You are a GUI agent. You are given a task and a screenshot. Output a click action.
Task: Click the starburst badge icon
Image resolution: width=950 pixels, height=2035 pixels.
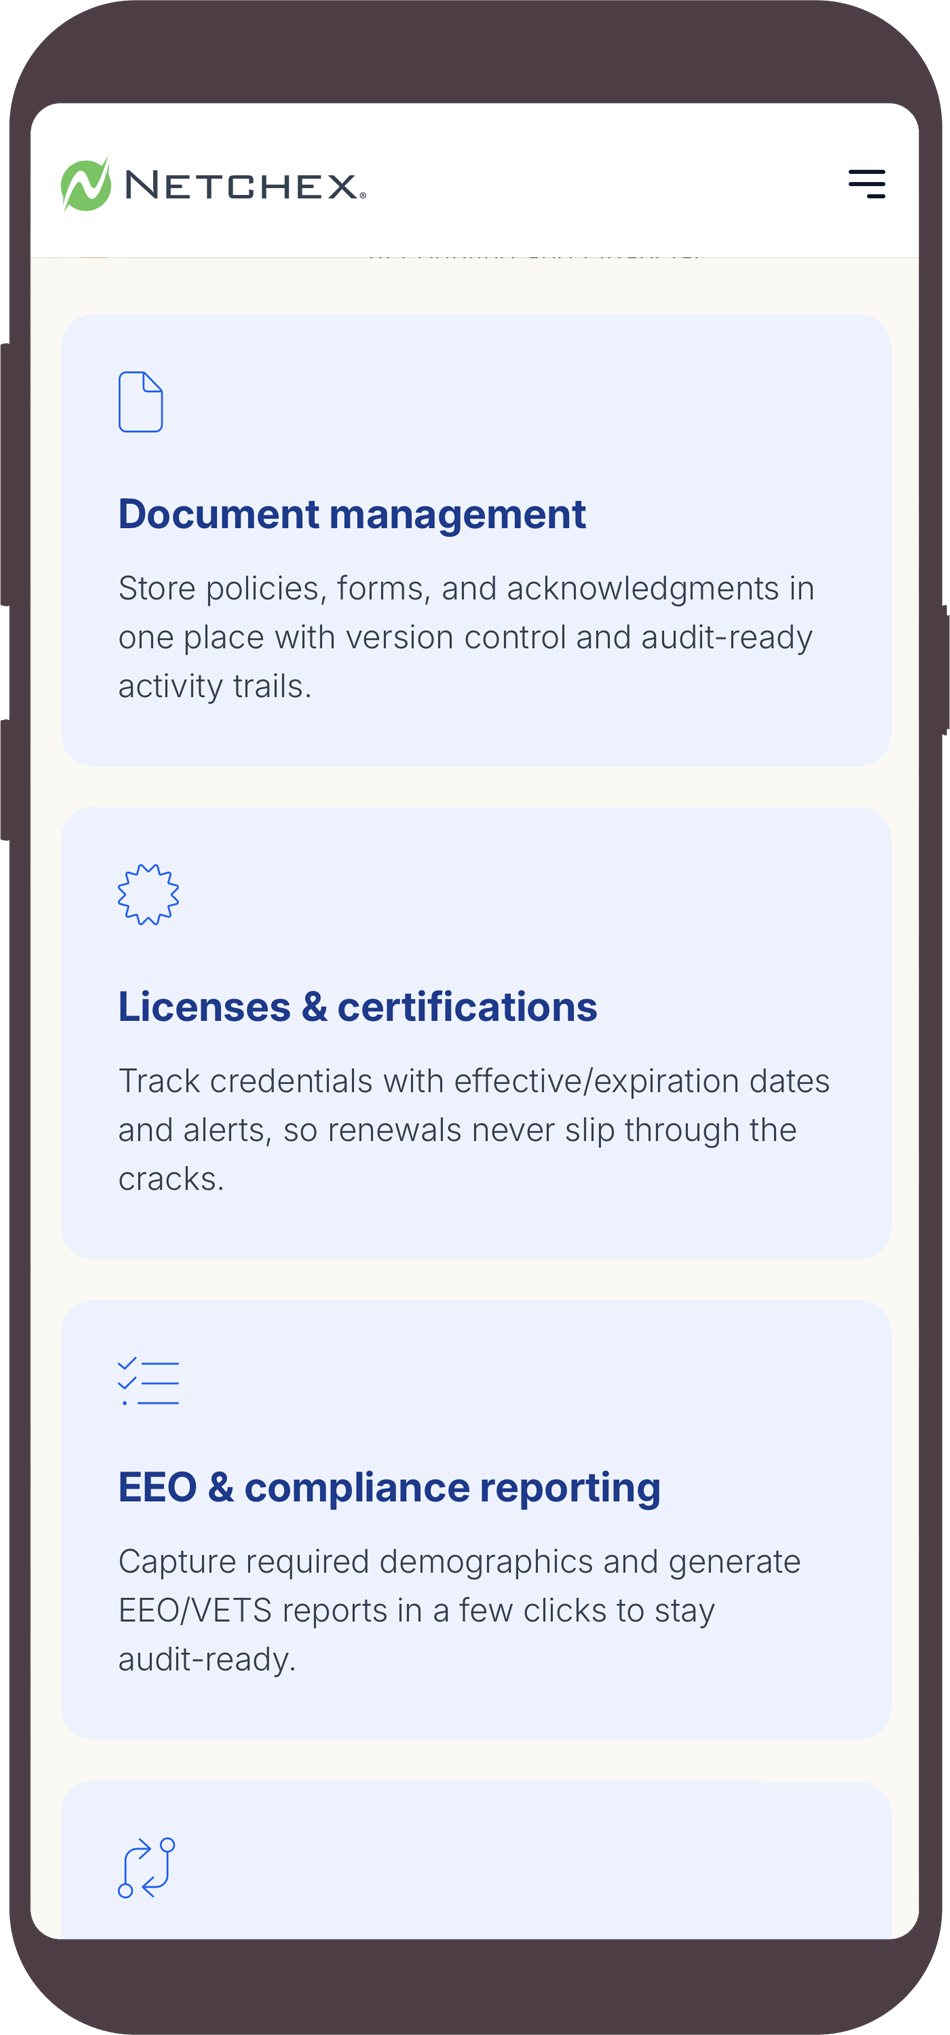coord(148,894)
